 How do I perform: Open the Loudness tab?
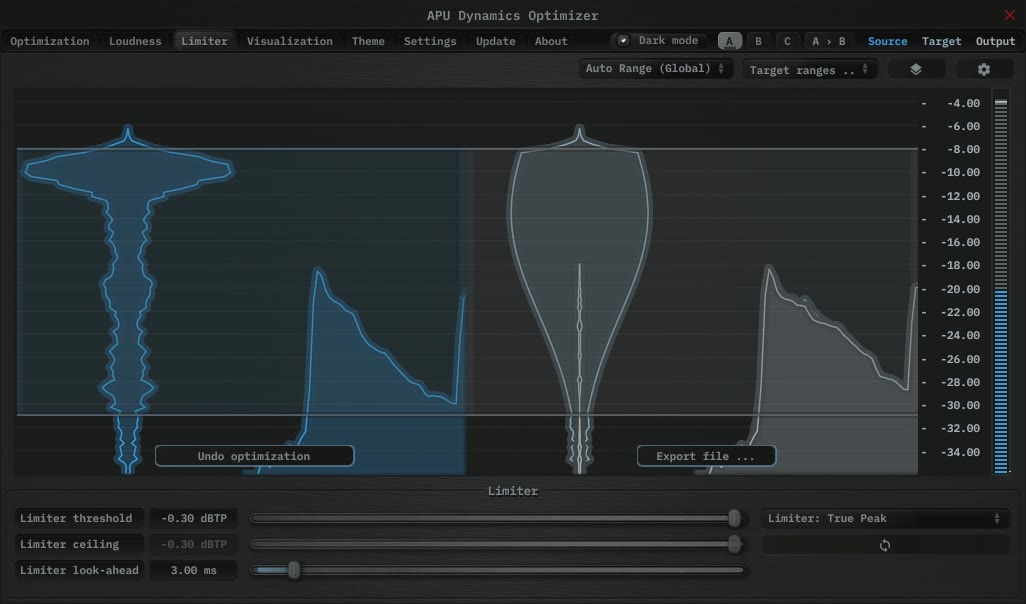coord(135,41)
